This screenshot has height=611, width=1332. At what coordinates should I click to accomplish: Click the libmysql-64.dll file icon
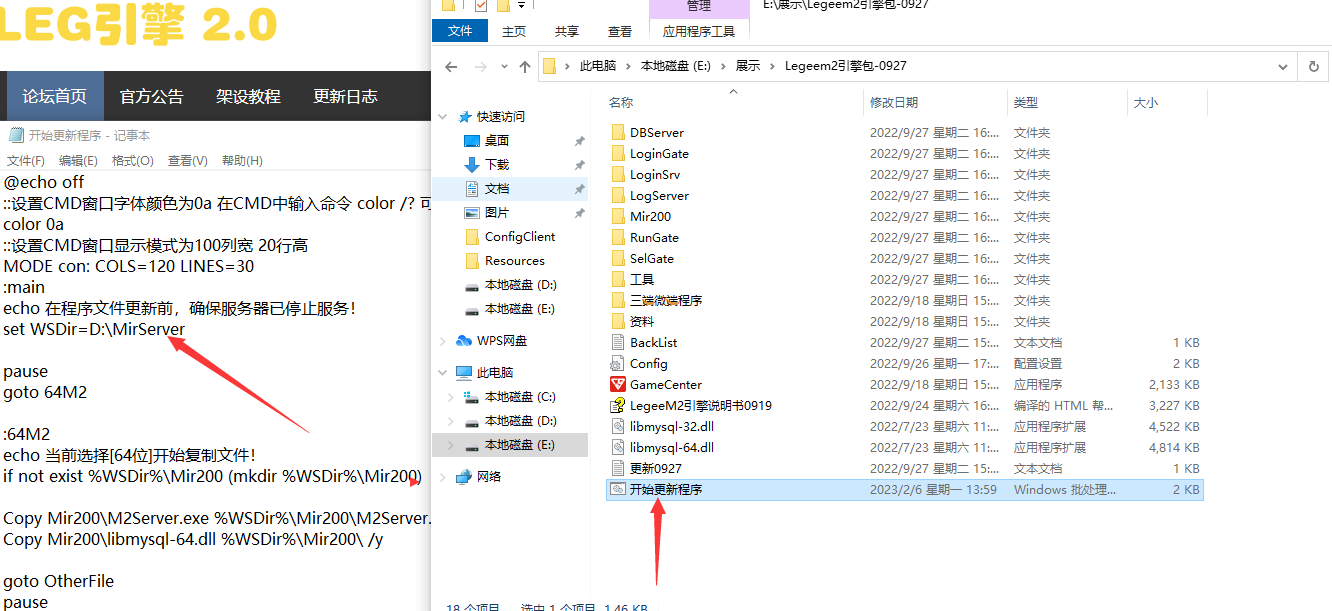tap(618, 448)
